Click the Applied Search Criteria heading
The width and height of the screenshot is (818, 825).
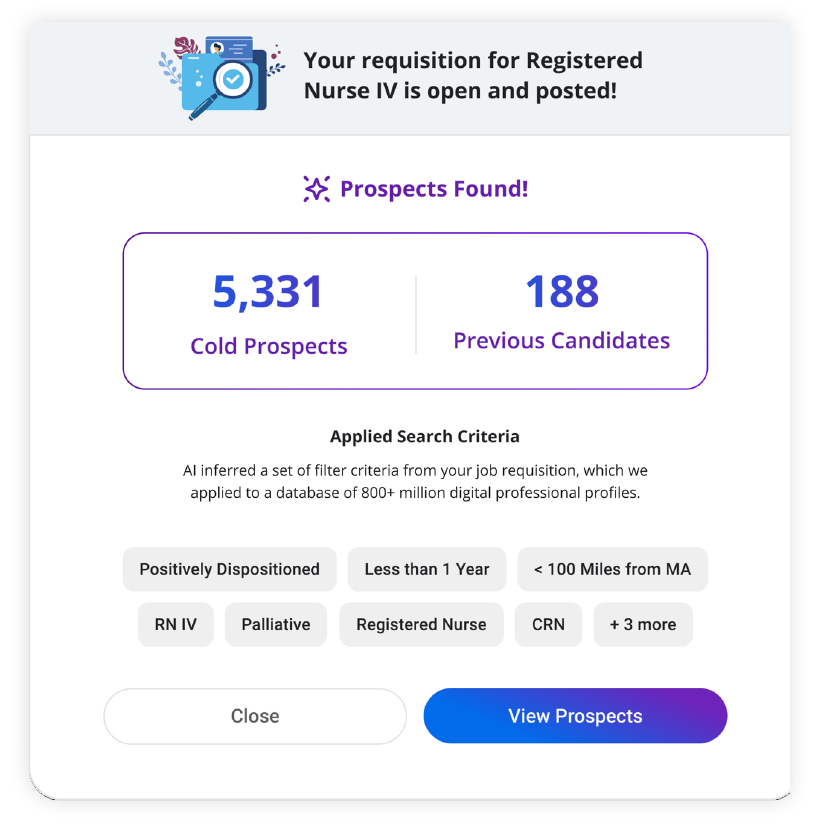[x=425, y=437]
